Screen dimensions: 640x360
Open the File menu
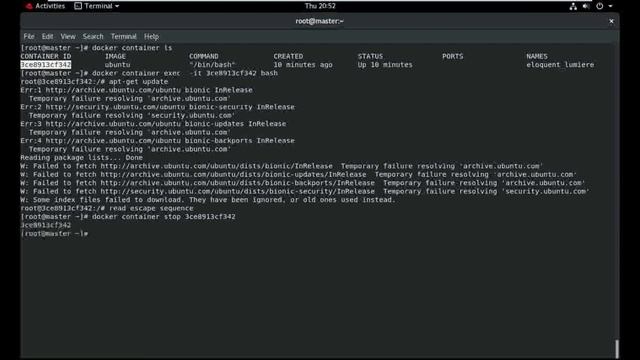click(29, 36)
